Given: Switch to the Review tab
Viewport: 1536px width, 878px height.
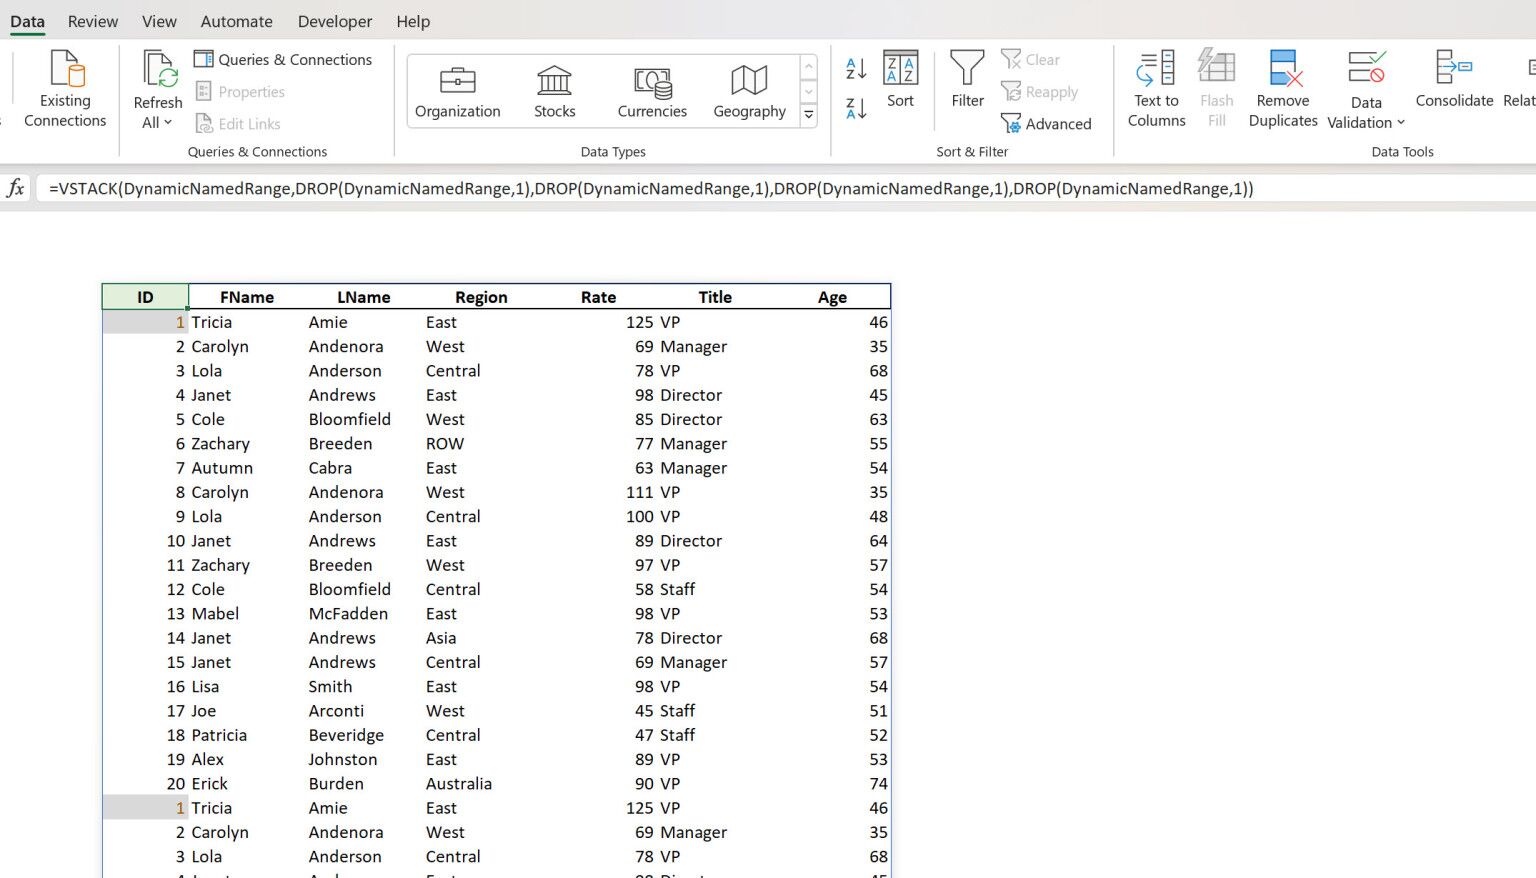Looking at the screenshot, I should tap(92, 20).
